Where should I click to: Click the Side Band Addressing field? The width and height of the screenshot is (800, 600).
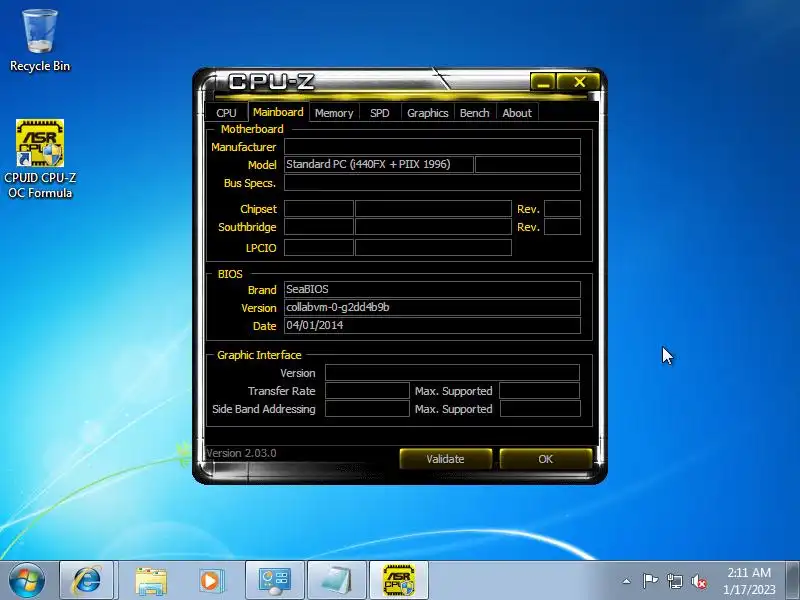[x=367, y=408]
